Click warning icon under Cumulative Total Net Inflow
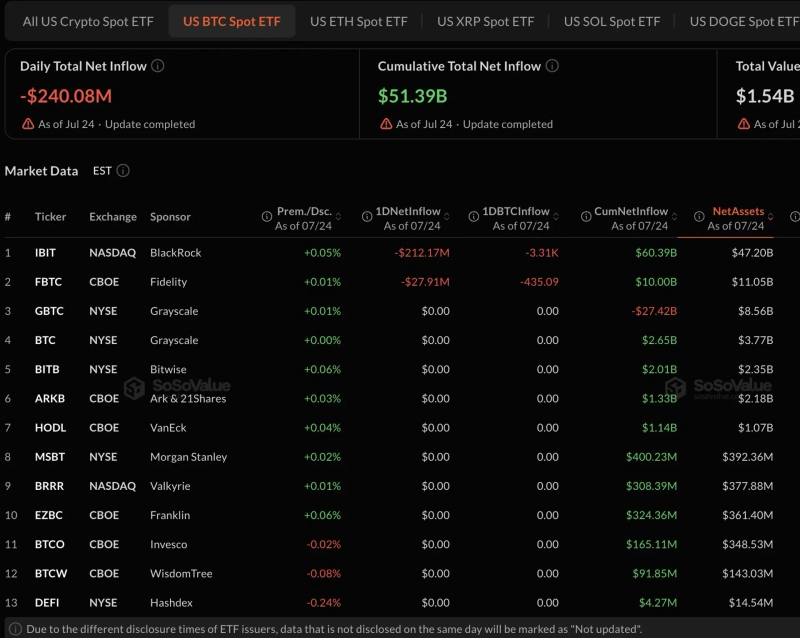Image resolution: width=800 pixels, height=638 pixels. coord(386,124)
